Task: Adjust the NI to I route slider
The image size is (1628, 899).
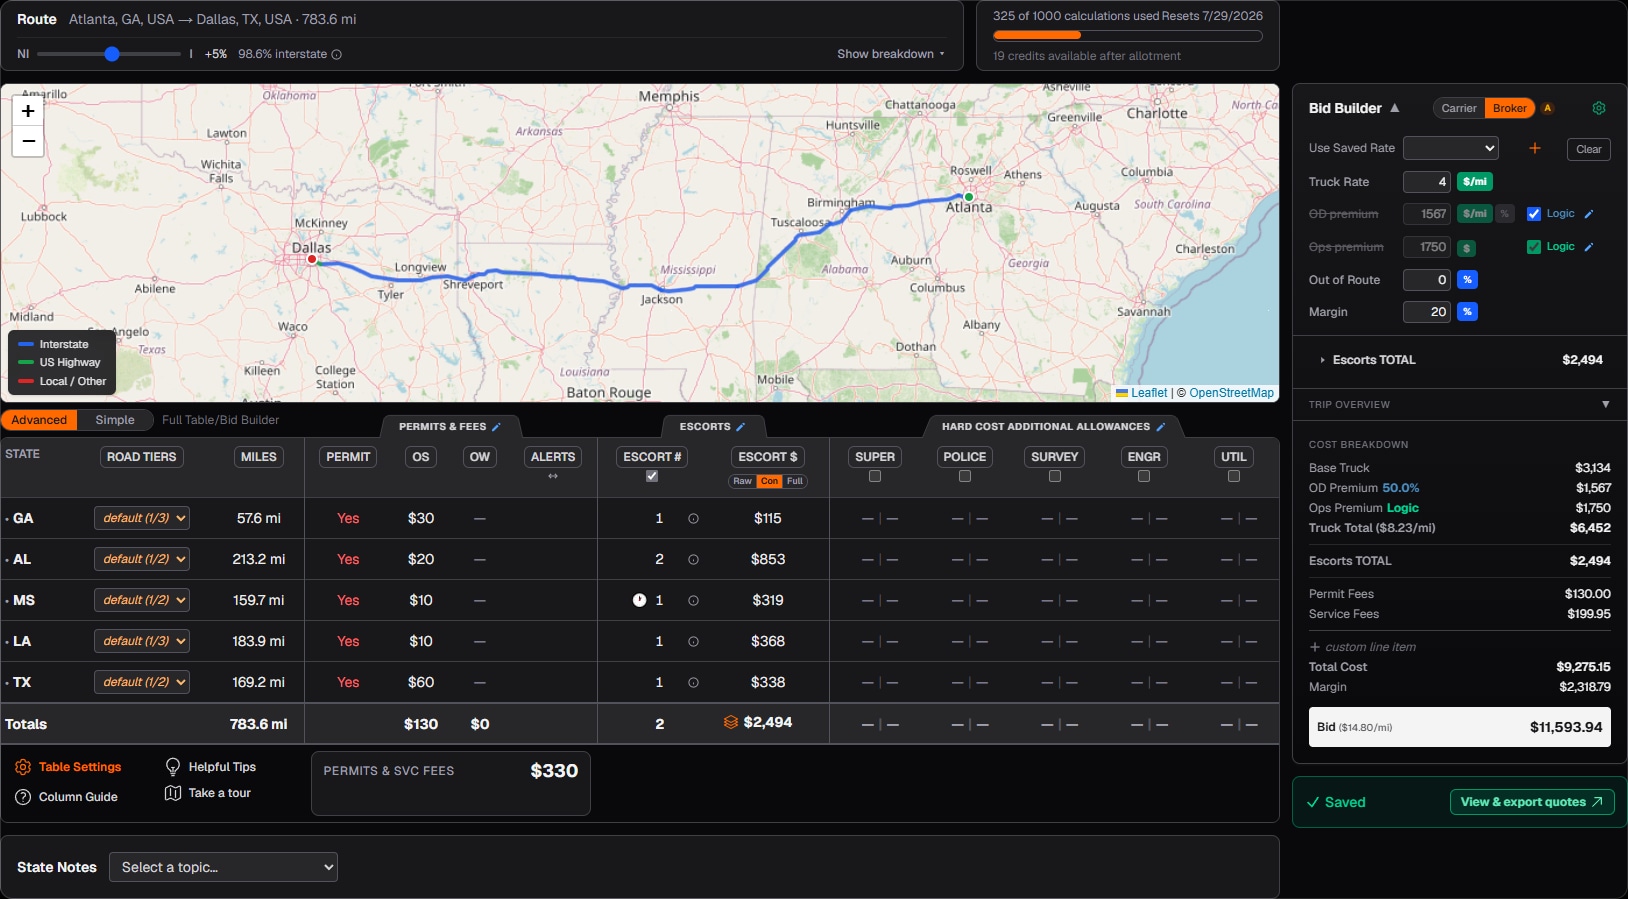Action: [x=109, y=54]
